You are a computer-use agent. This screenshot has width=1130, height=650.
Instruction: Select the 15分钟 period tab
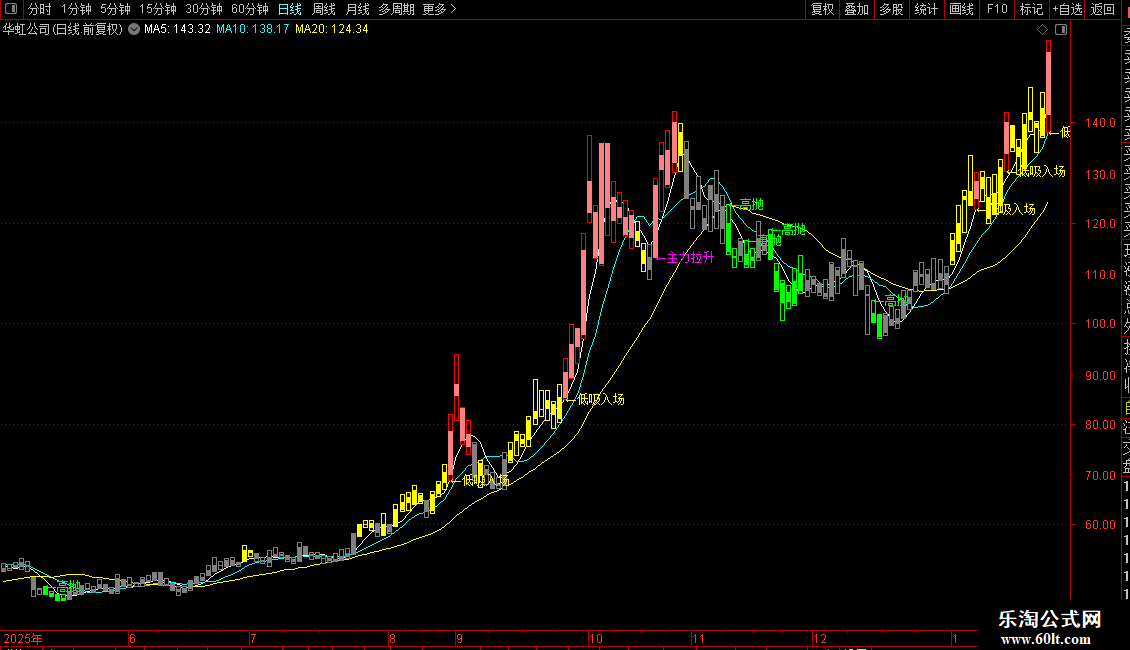pos(157,9)
